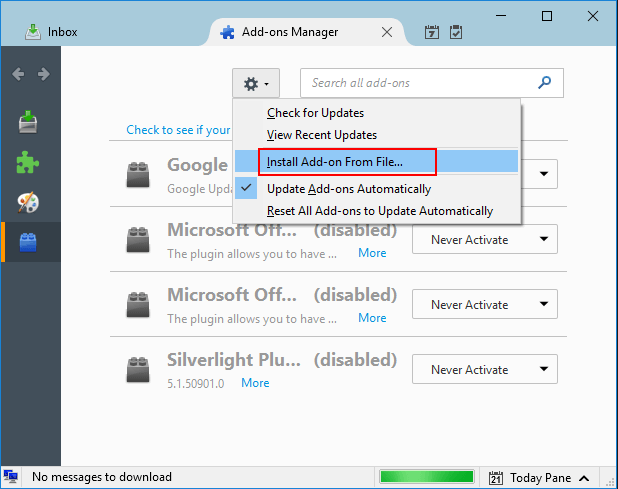Image resolution: width=618 pixels, height=489 pixels.
Task: Expand the Google plugin activation dropdown
Action: [x=544, y=174]
